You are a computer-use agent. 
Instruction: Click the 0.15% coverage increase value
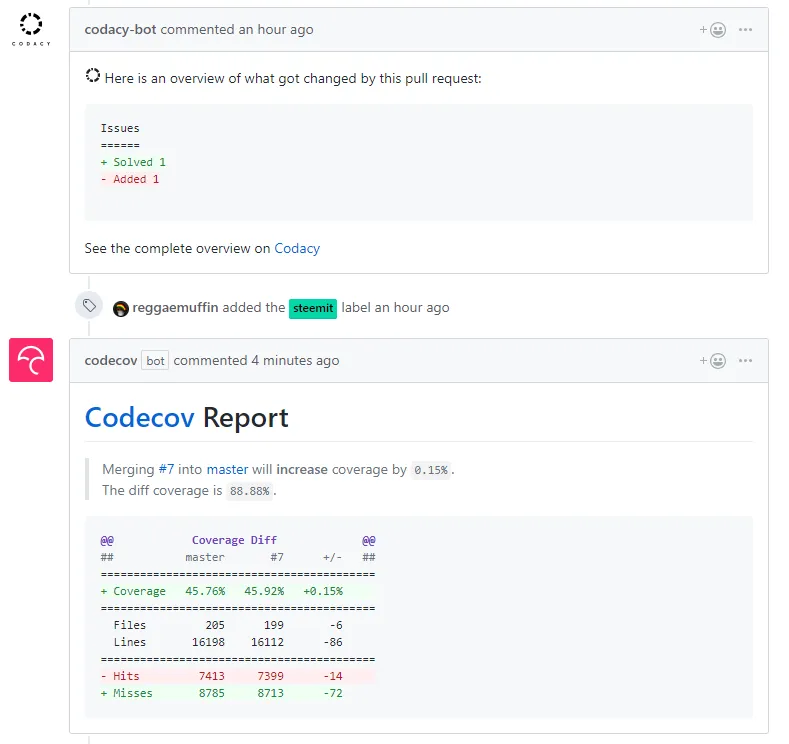pos(431,470)
